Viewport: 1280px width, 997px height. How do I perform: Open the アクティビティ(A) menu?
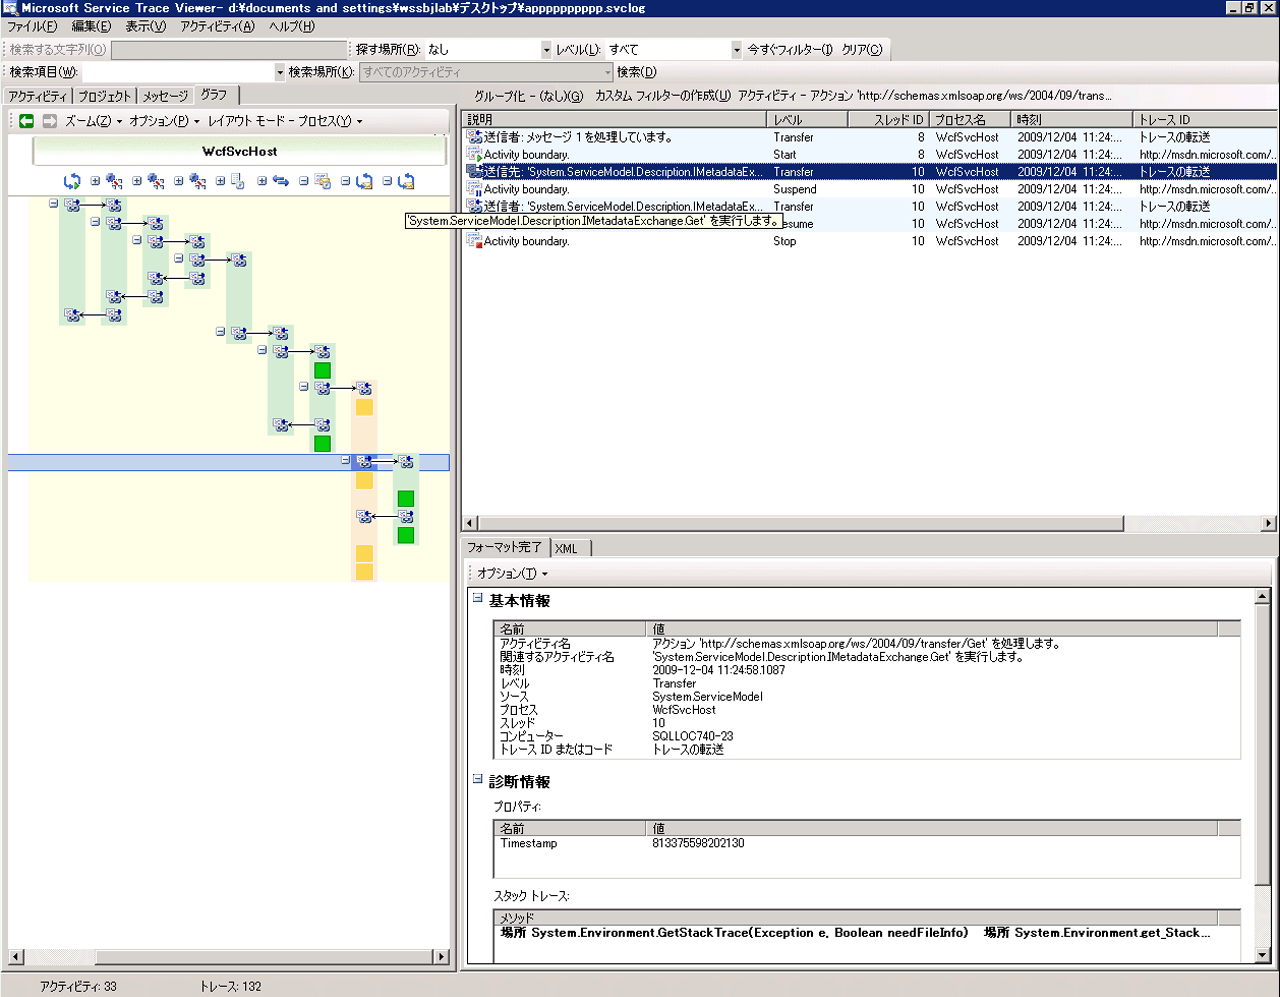pos(217,27)
